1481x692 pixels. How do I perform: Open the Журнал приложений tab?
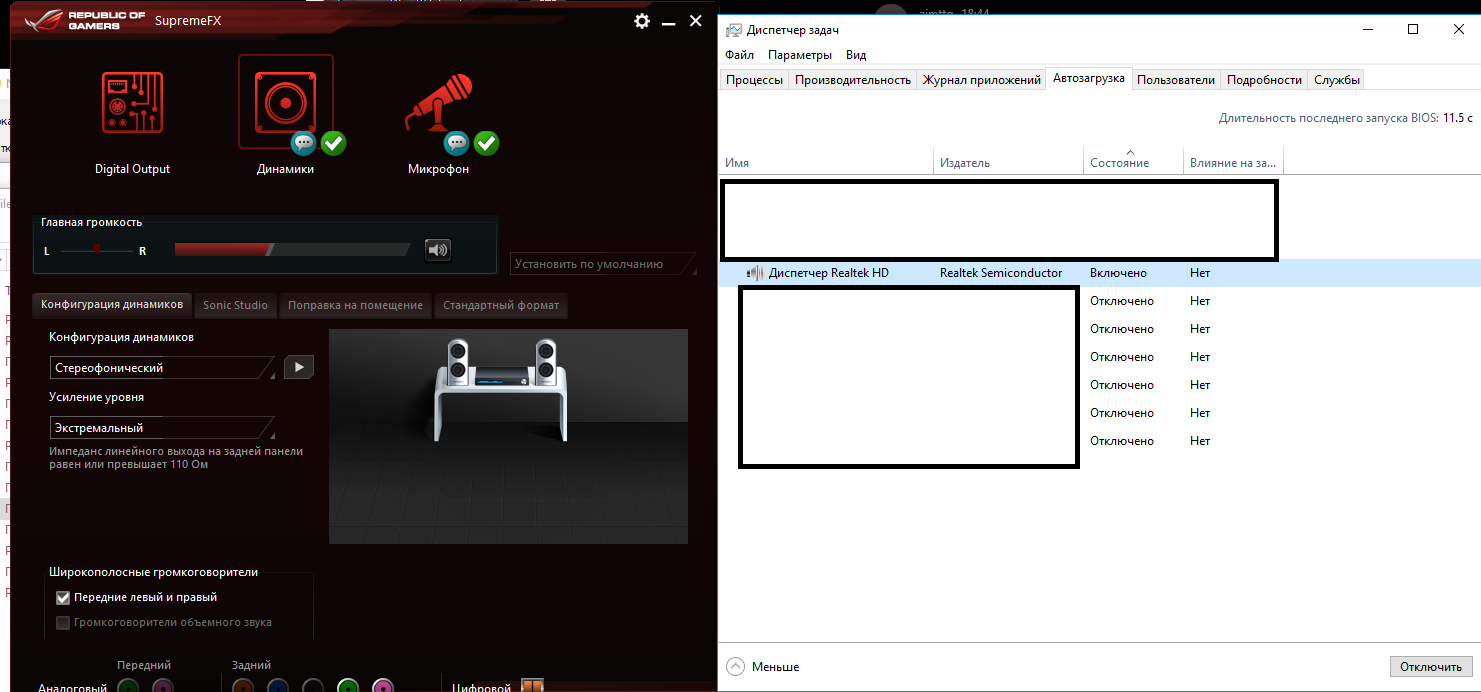click(981, 80)
